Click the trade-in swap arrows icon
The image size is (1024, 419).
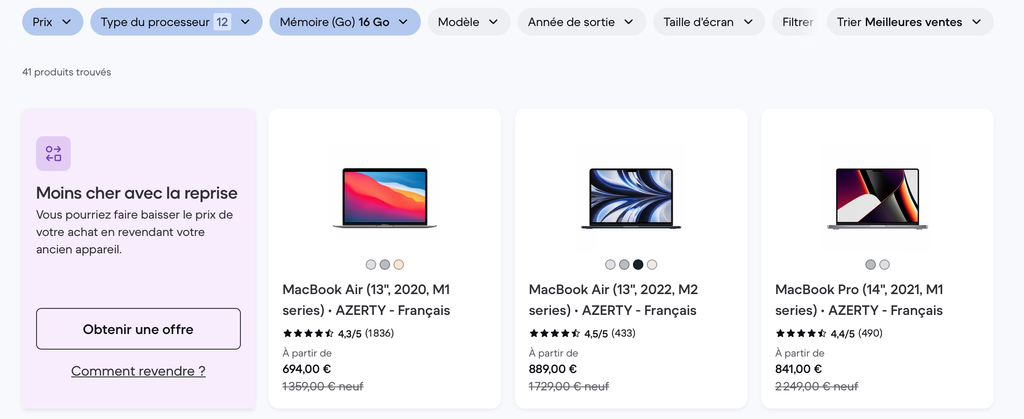[x=53, y=153]
